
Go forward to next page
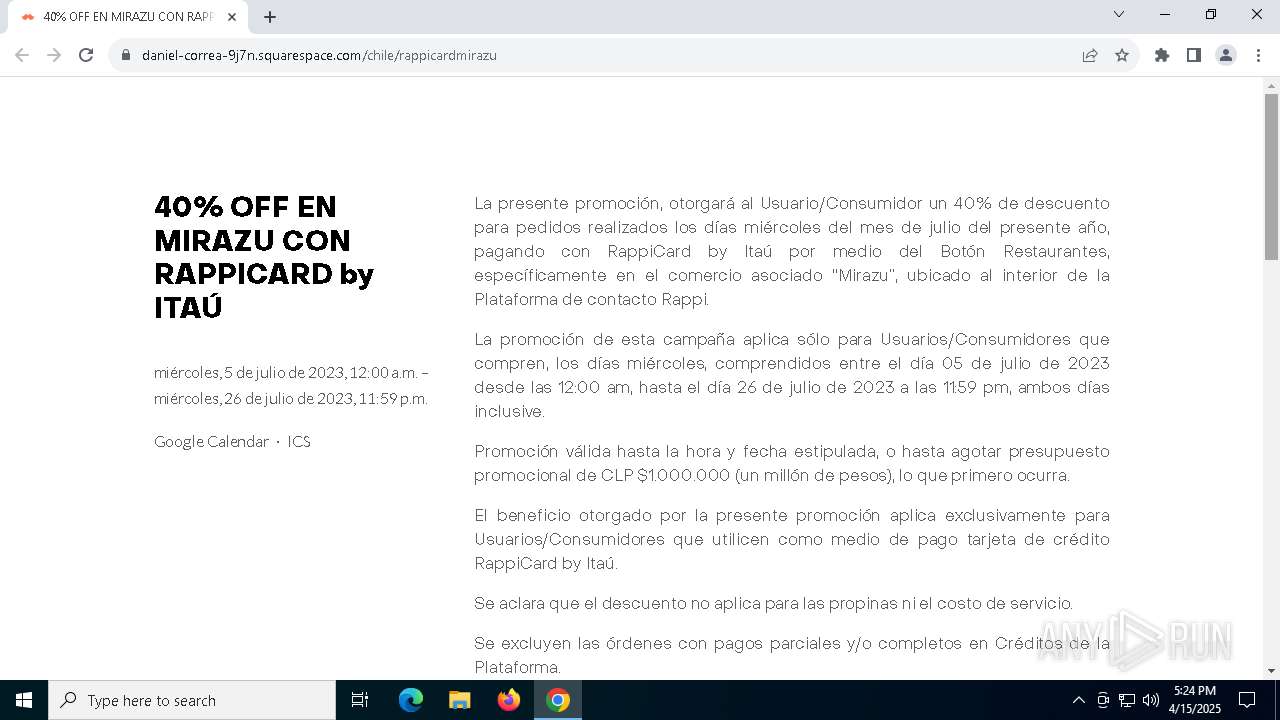point(54,55)
